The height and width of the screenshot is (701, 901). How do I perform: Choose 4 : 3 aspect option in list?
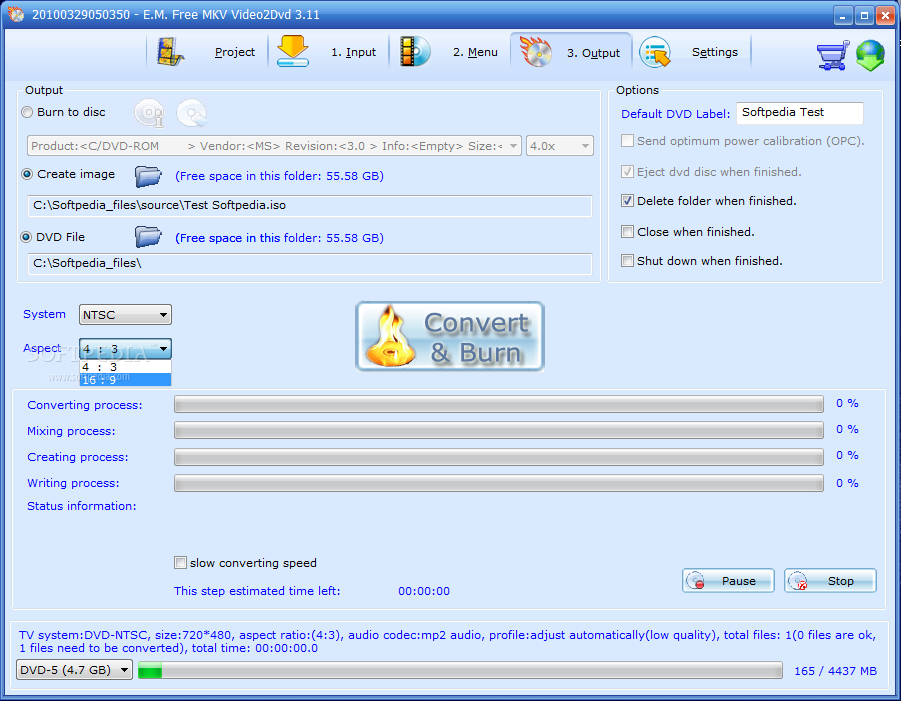point(125,367)
